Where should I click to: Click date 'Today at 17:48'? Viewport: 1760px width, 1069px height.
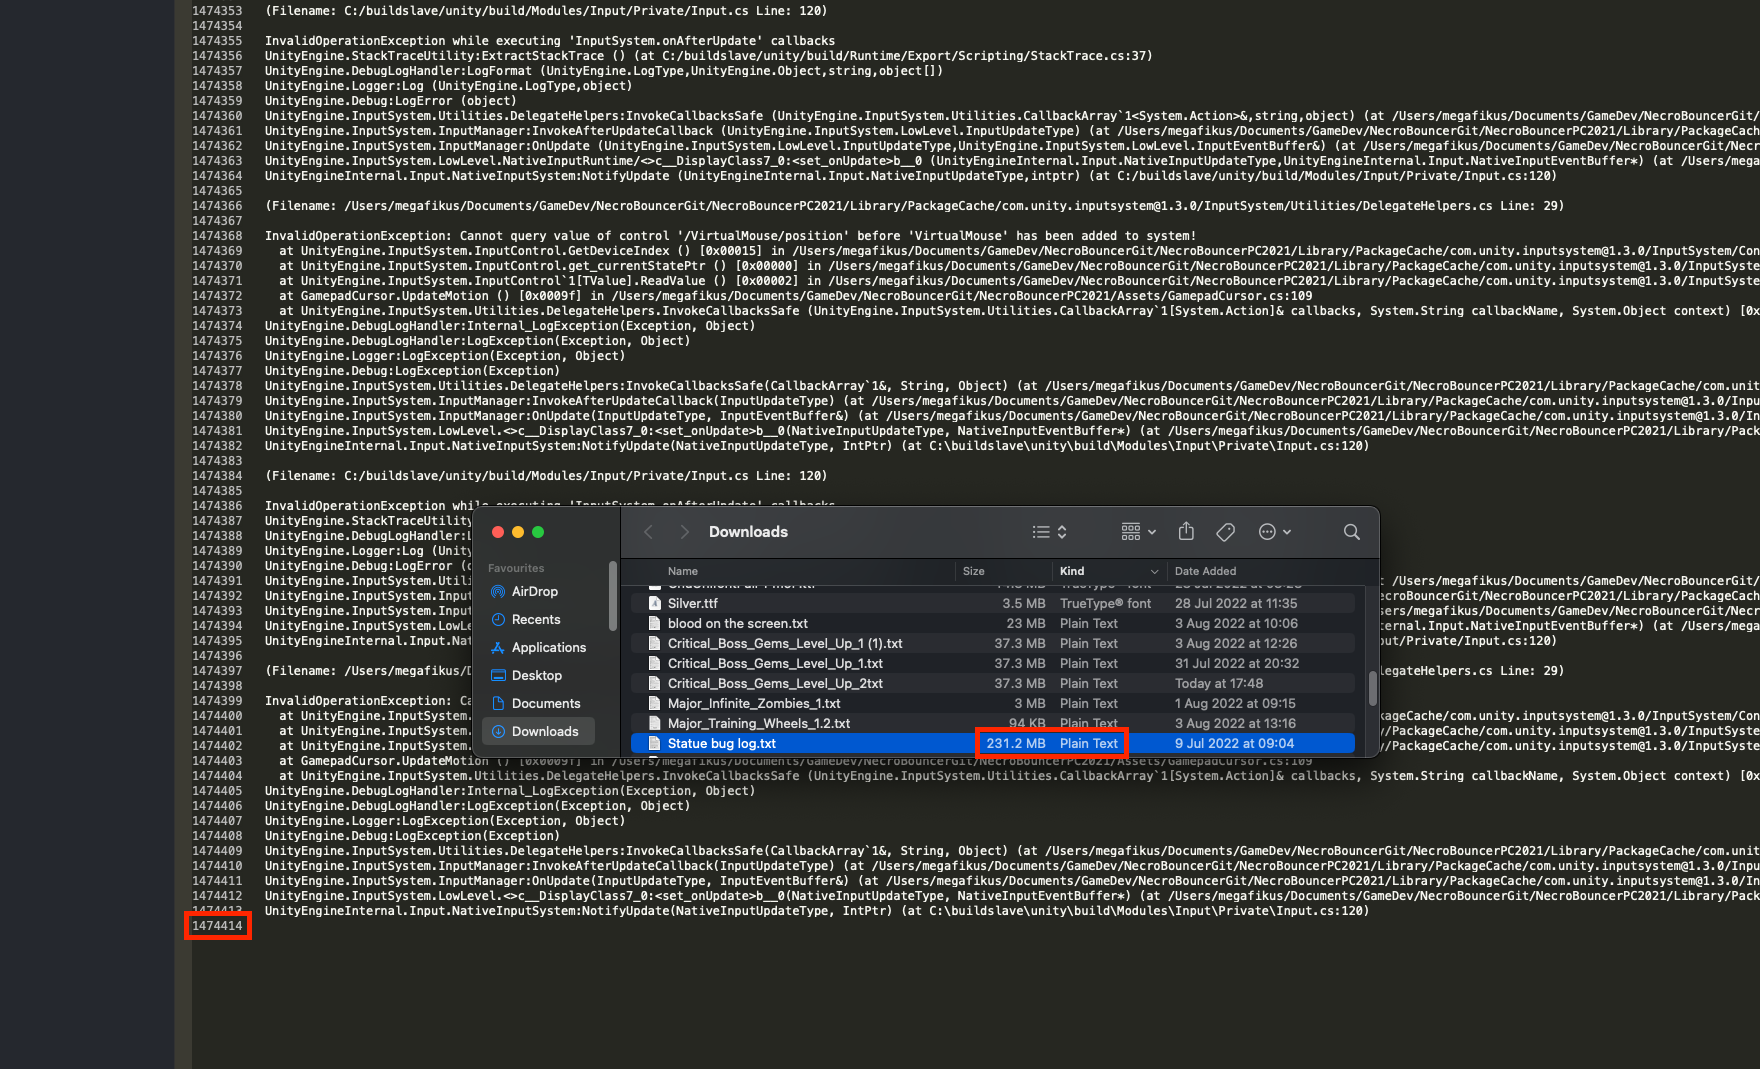[1219, 684]
